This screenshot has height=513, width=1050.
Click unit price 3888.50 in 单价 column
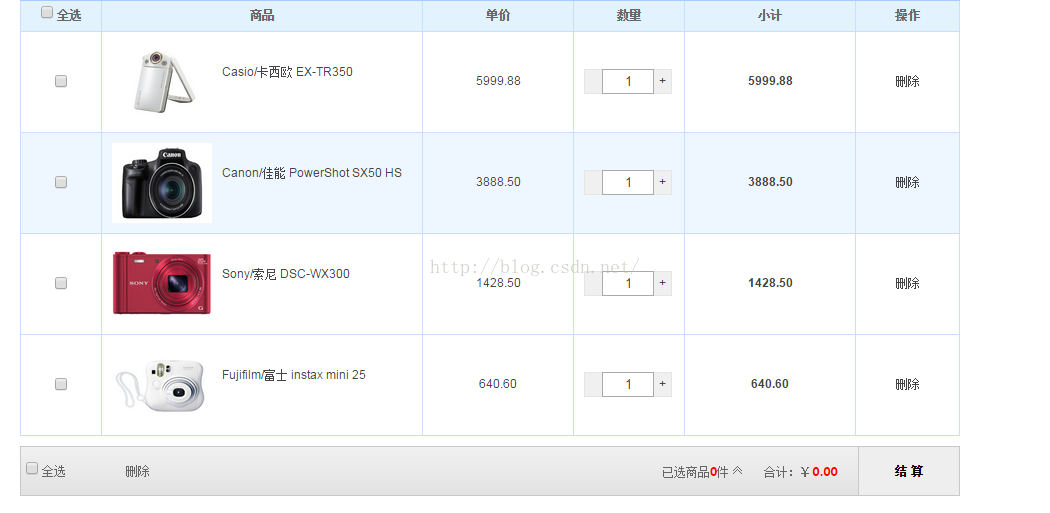click(498, 182)
